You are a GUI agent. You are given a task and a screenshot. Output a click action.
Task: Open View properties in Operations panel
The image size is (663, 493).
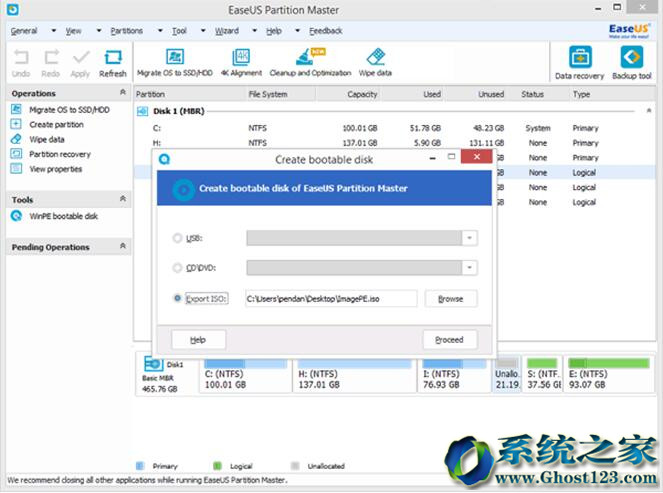pyautogui.click(x=56, y=169)
